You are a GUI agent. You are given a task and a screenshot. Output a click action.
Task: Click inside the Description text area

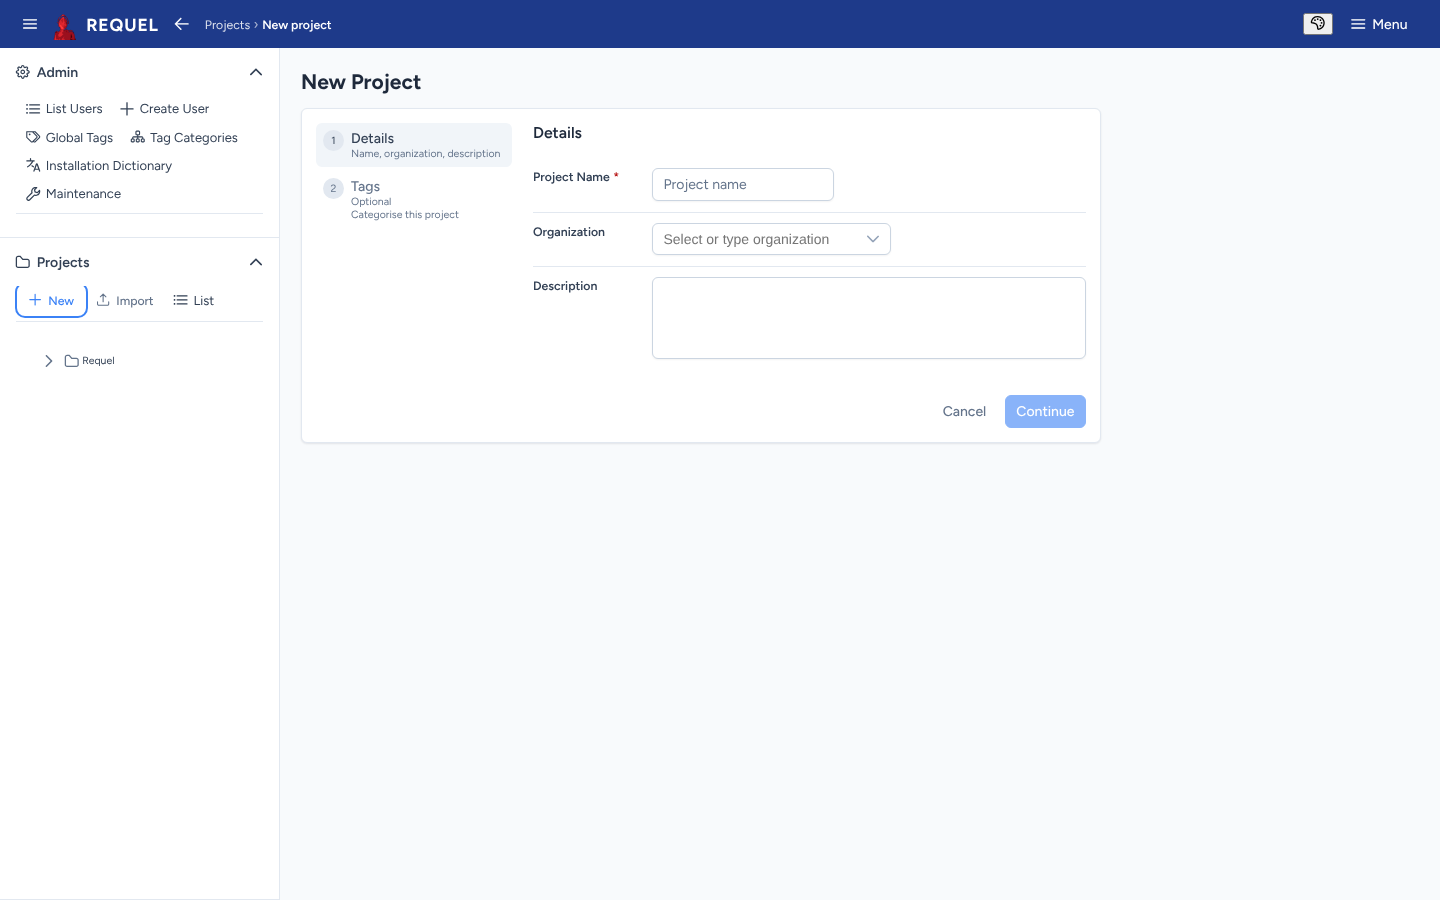coord(869,318)
